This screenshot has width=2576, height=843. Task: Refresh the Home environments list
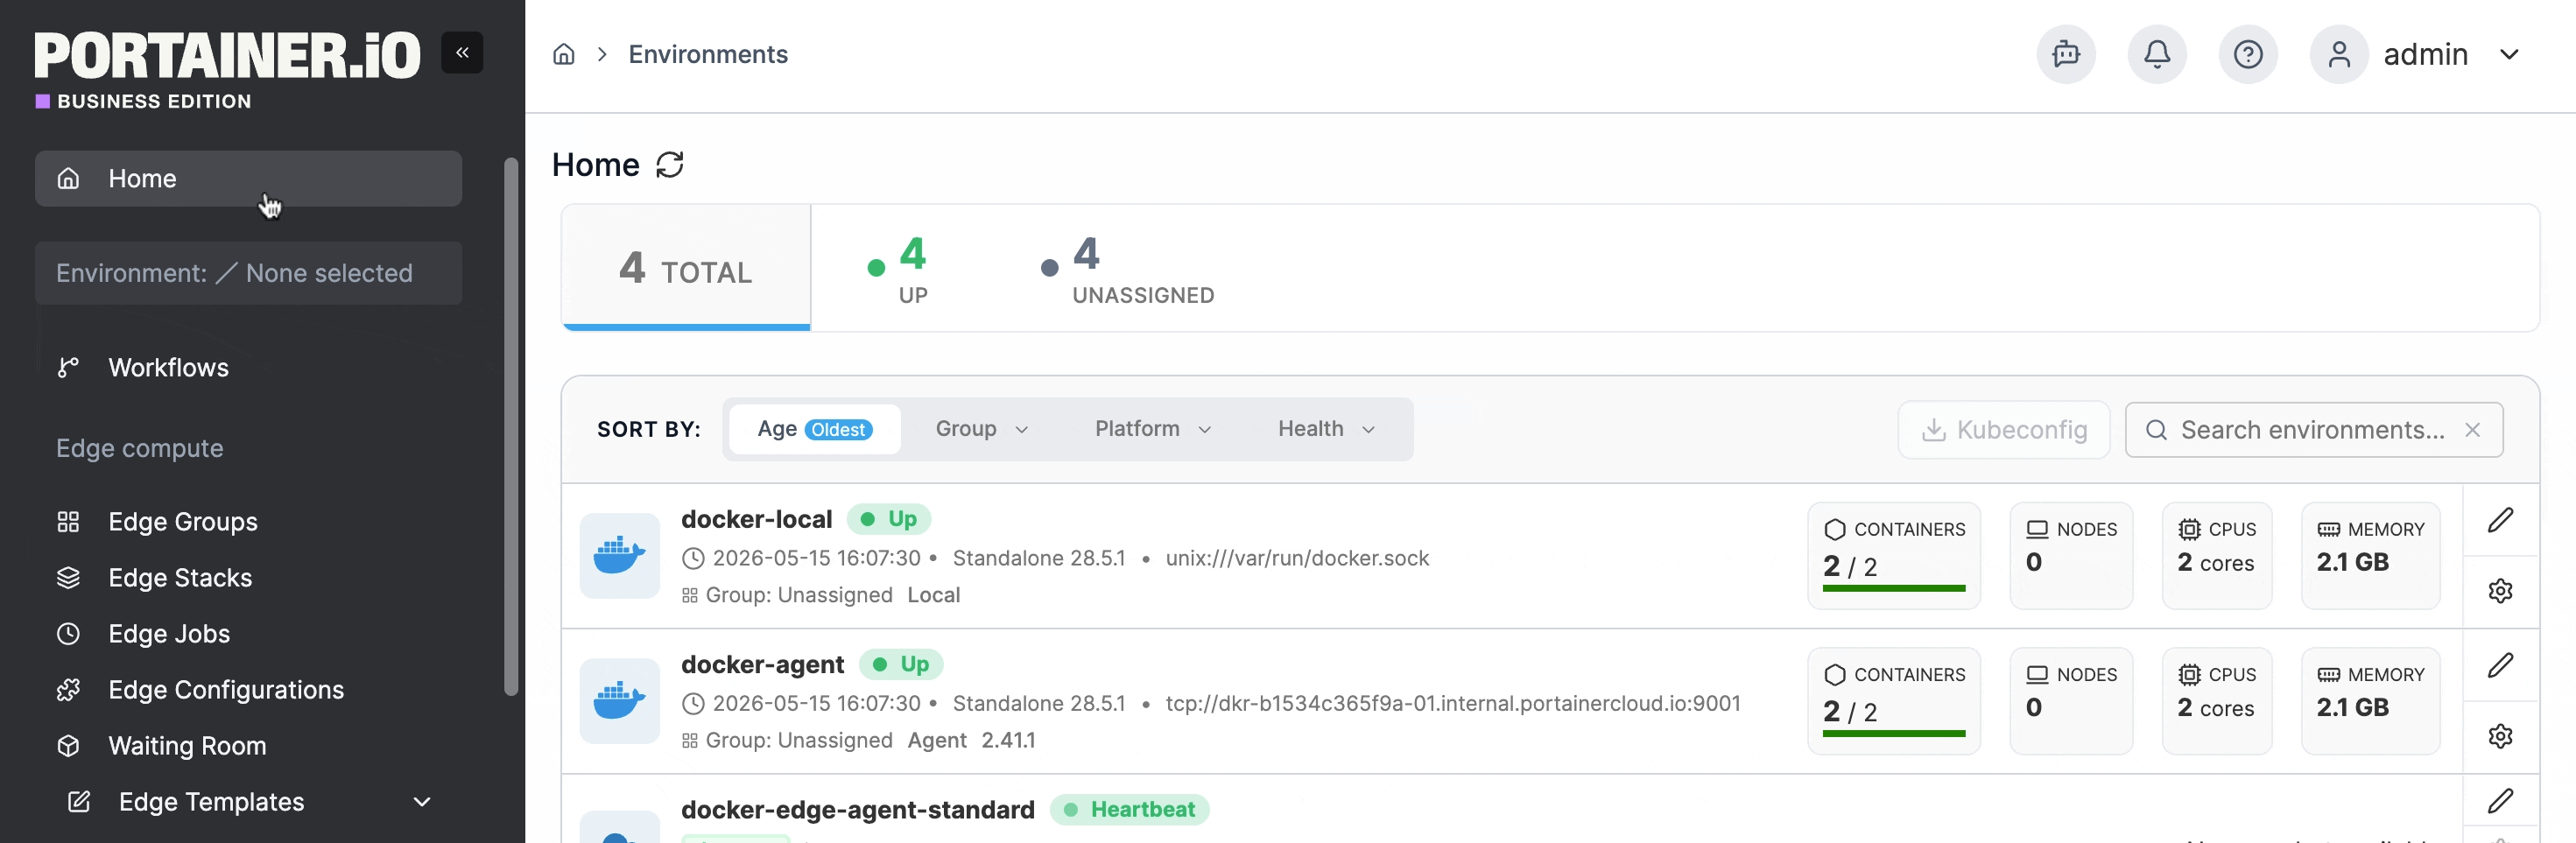coord(670,165)
